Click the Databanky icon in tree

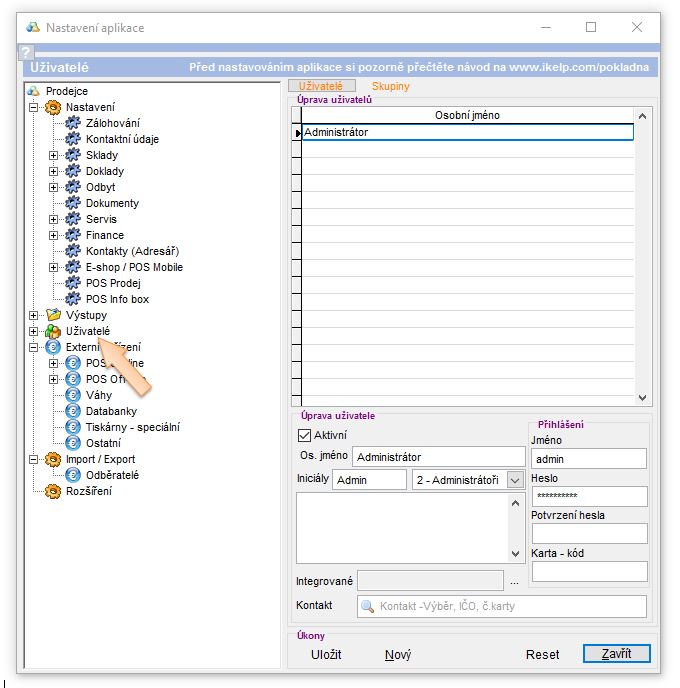point(72,411)
